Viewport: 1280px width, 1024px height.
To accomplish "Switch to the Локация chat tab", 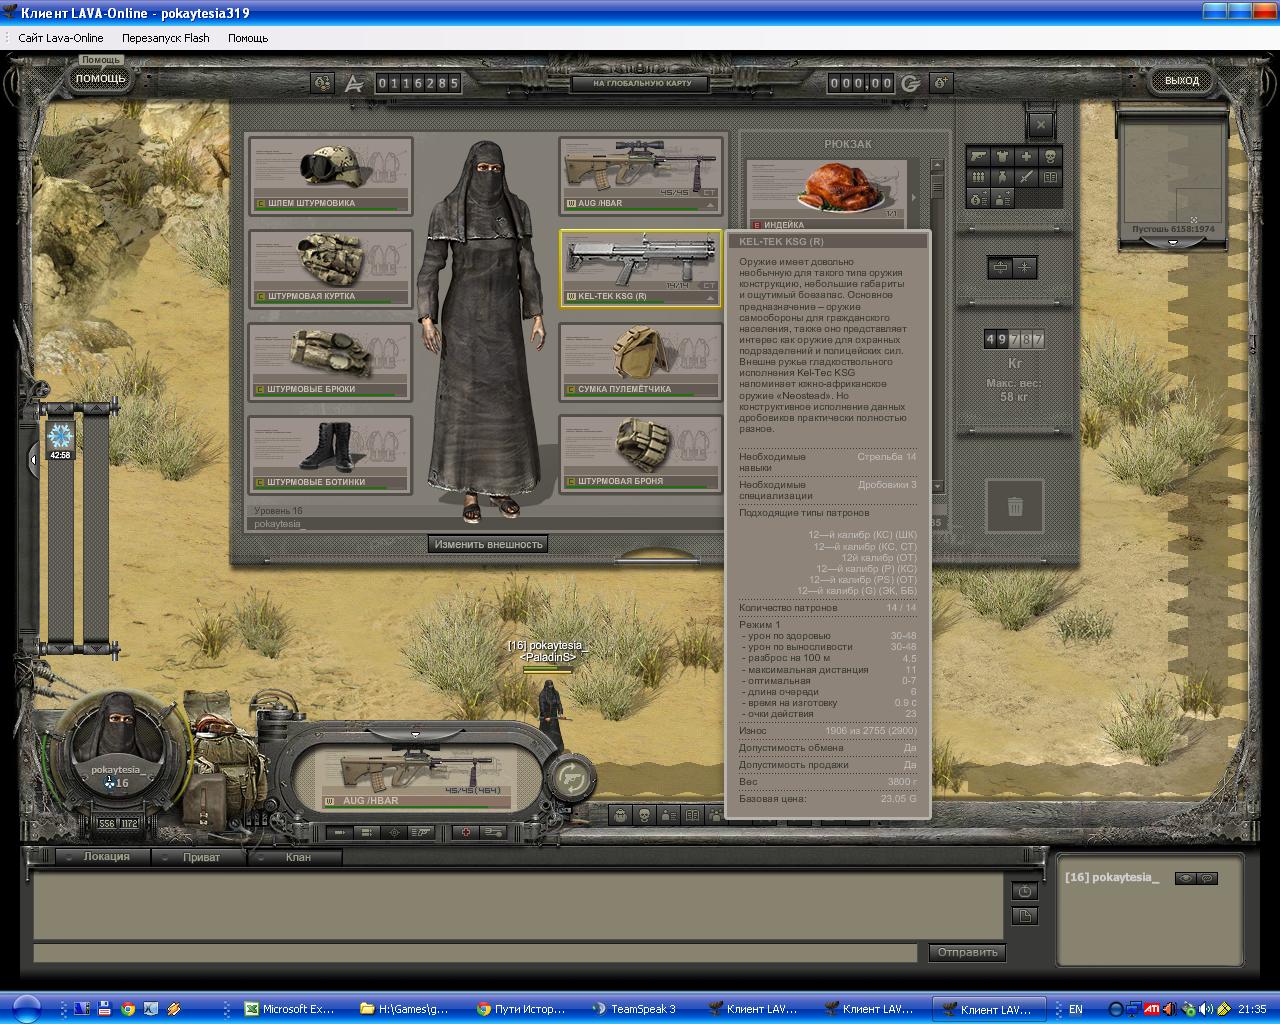I will pos(106,857).
